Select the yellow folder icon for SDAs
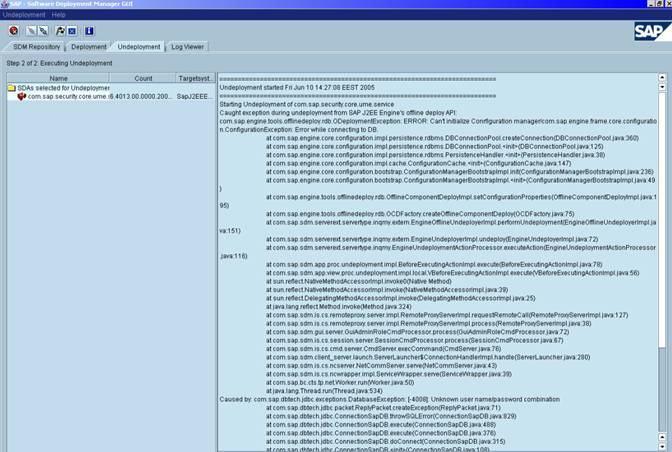 [11, 88]
